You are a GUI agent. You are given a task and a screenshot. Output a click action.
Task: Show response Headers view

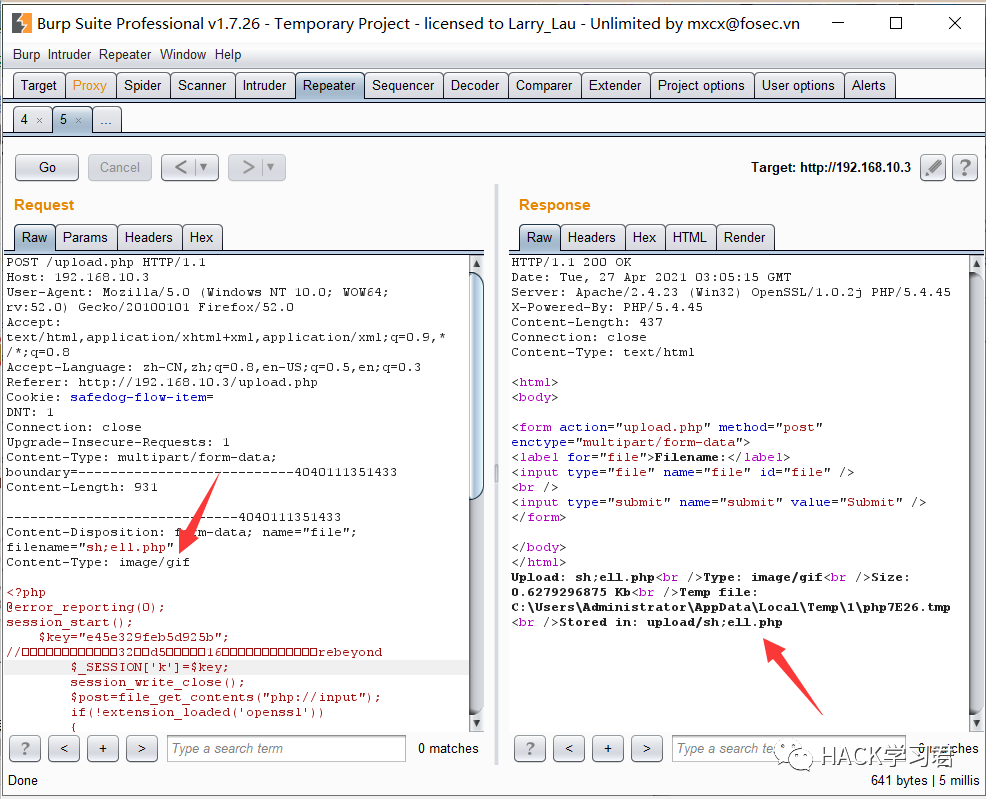tap(591, 238)
